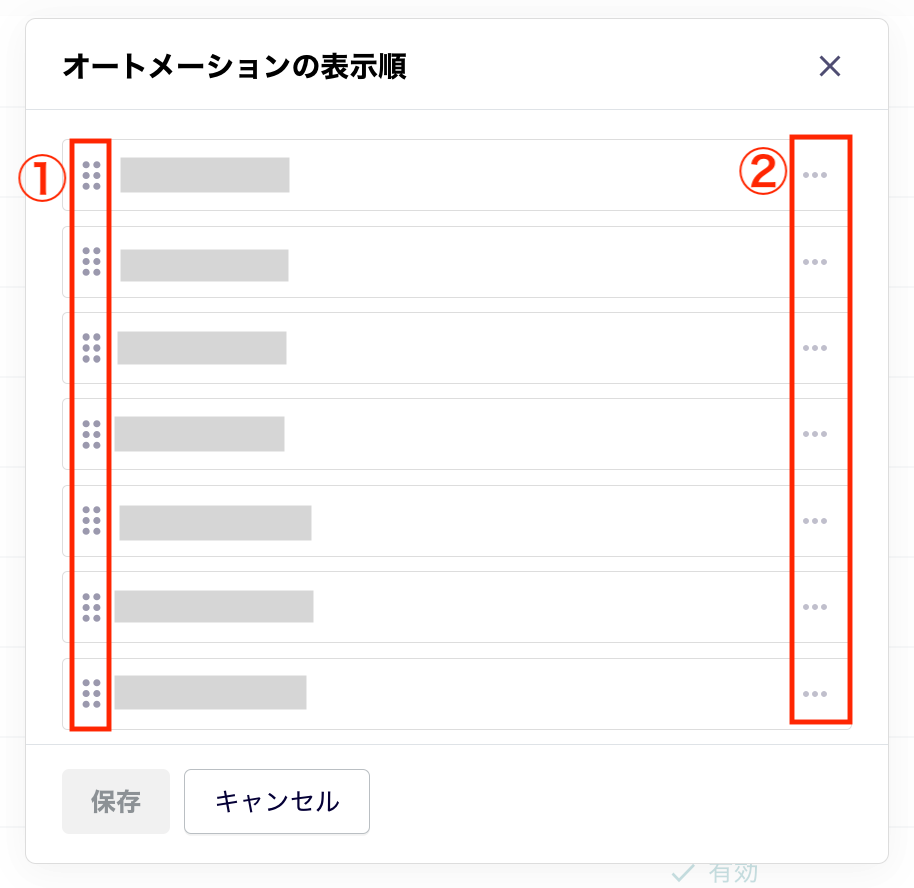Click the drag handle icon on the first row
Viewport: 914px width, 888px height.
click(x=90, y=174)
